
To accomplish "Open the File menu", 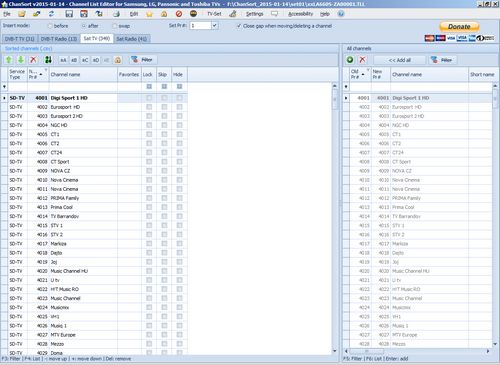I will point(7,14).
